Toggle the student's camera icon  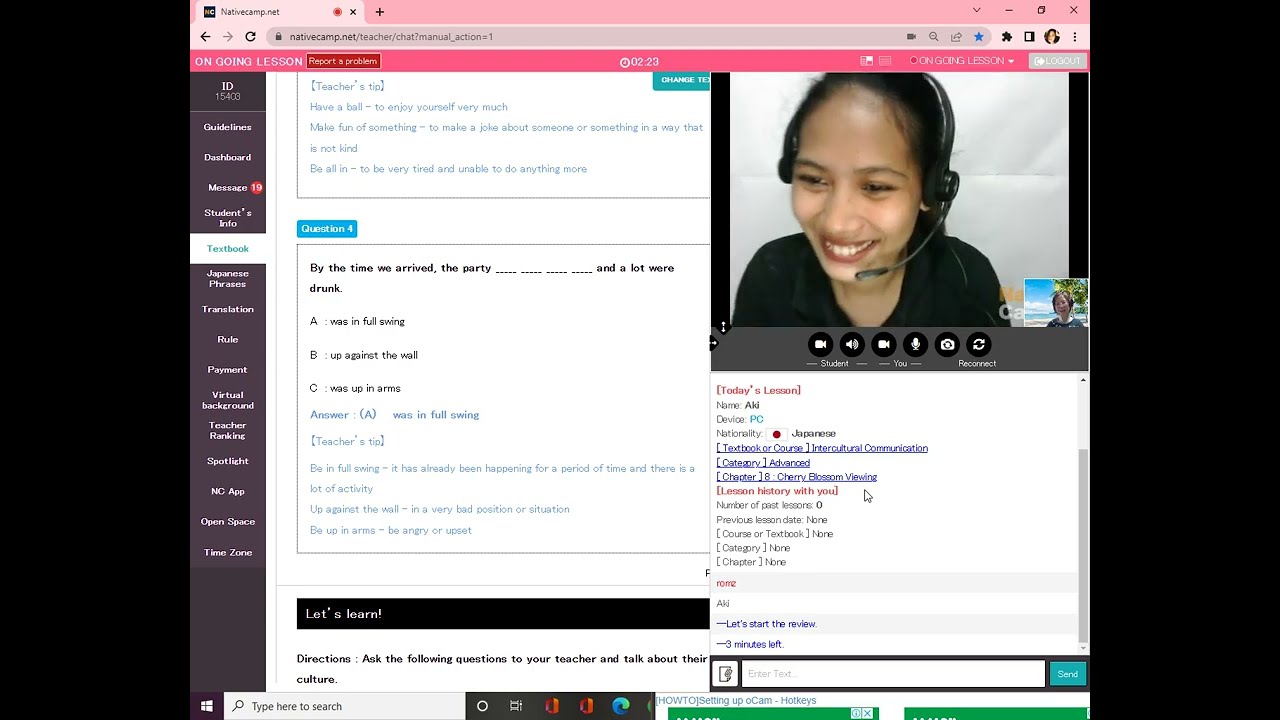point(820,344)
